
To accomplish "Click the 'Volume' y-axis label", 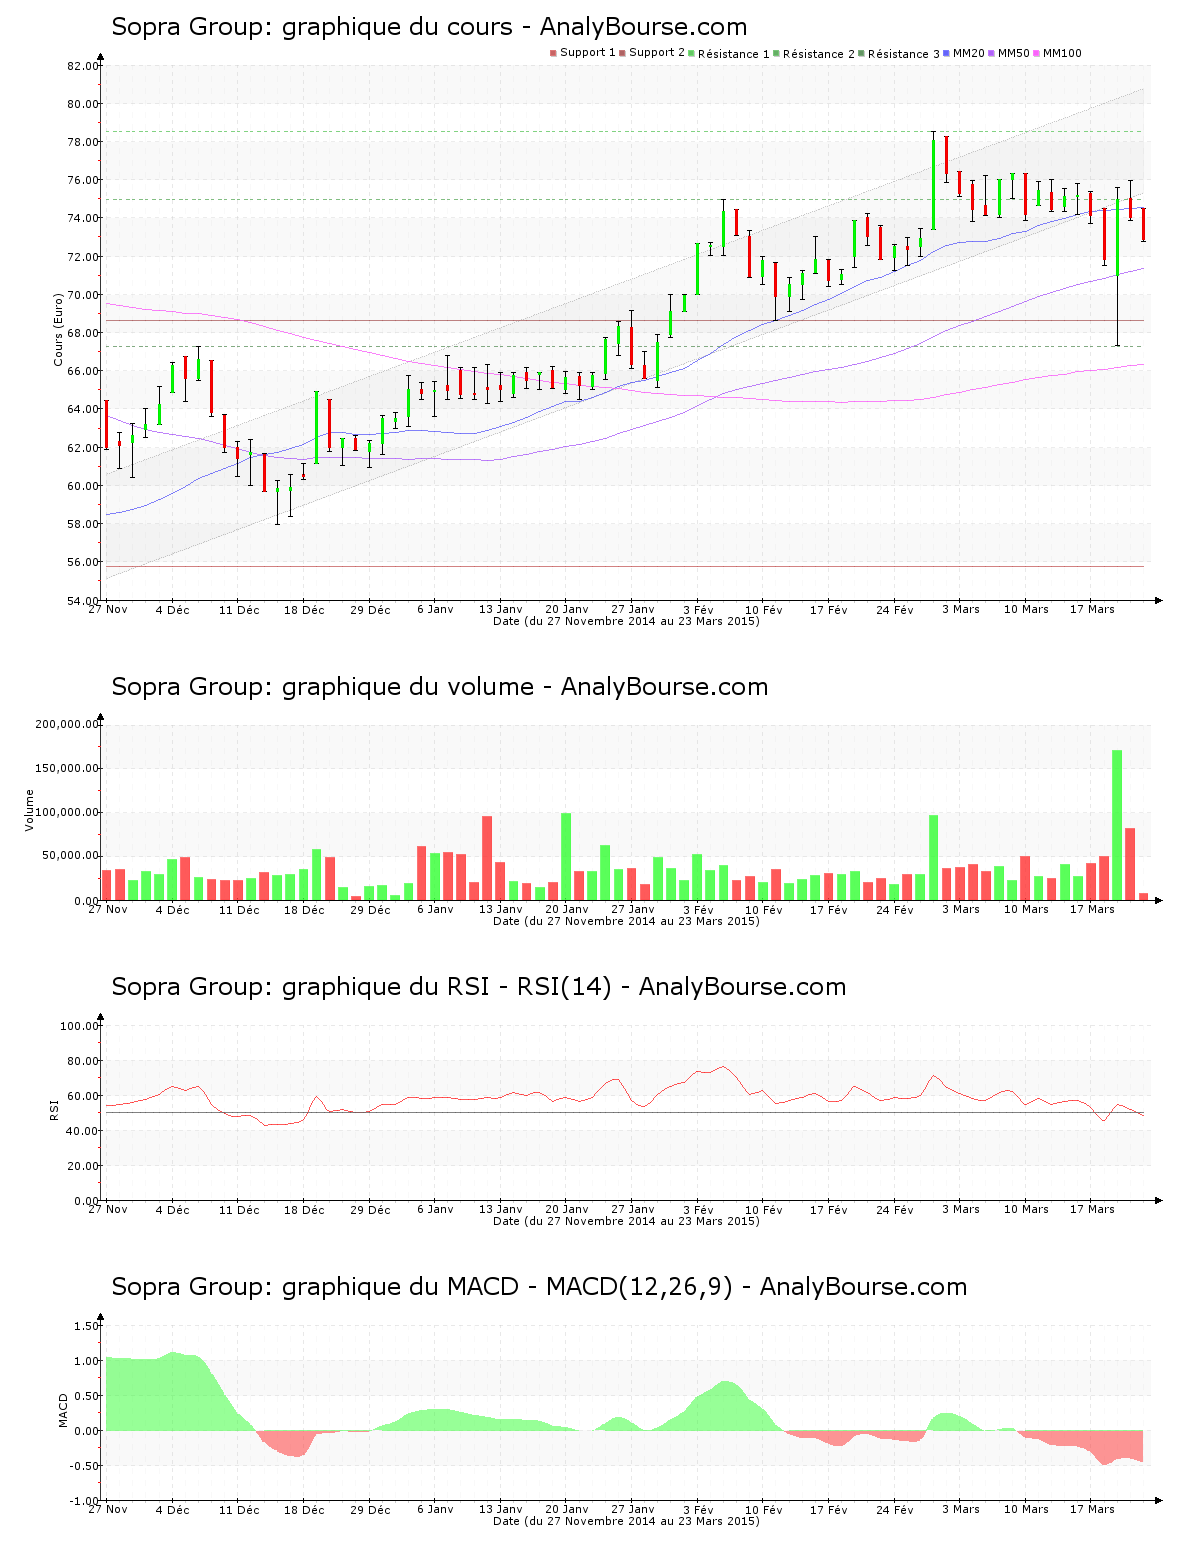I will (x=29, y=810).
